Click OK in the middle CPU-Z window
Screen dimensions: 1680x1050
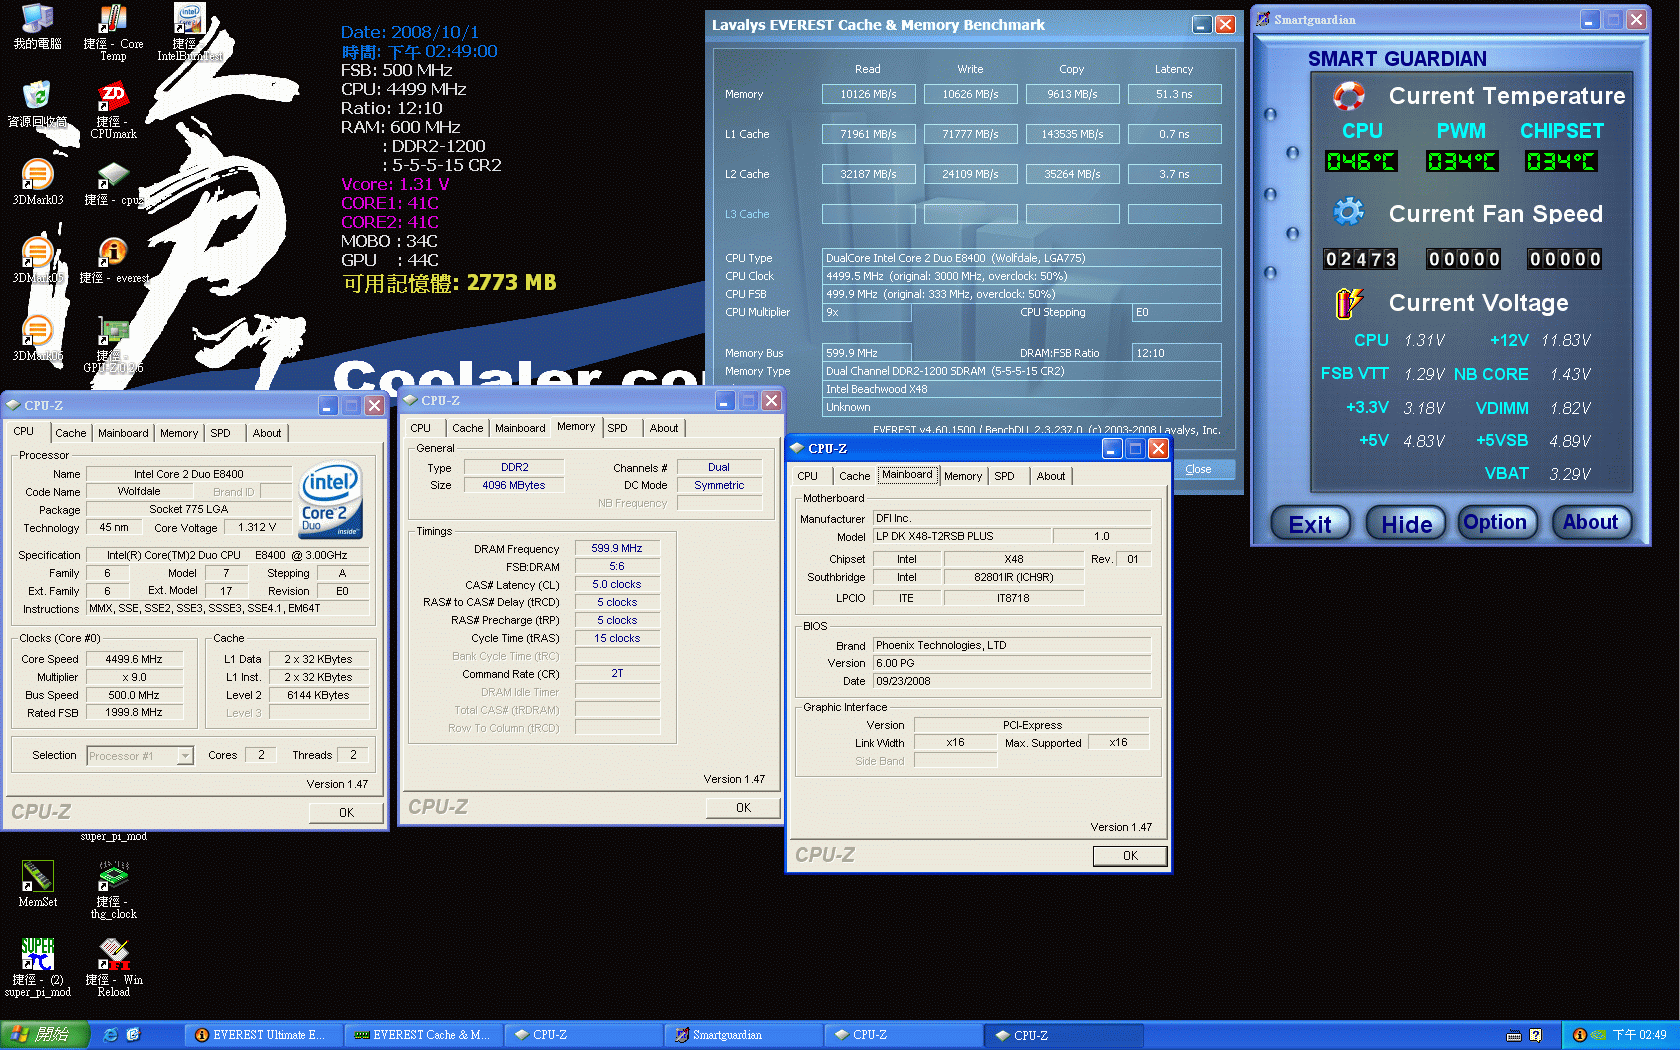743,807
